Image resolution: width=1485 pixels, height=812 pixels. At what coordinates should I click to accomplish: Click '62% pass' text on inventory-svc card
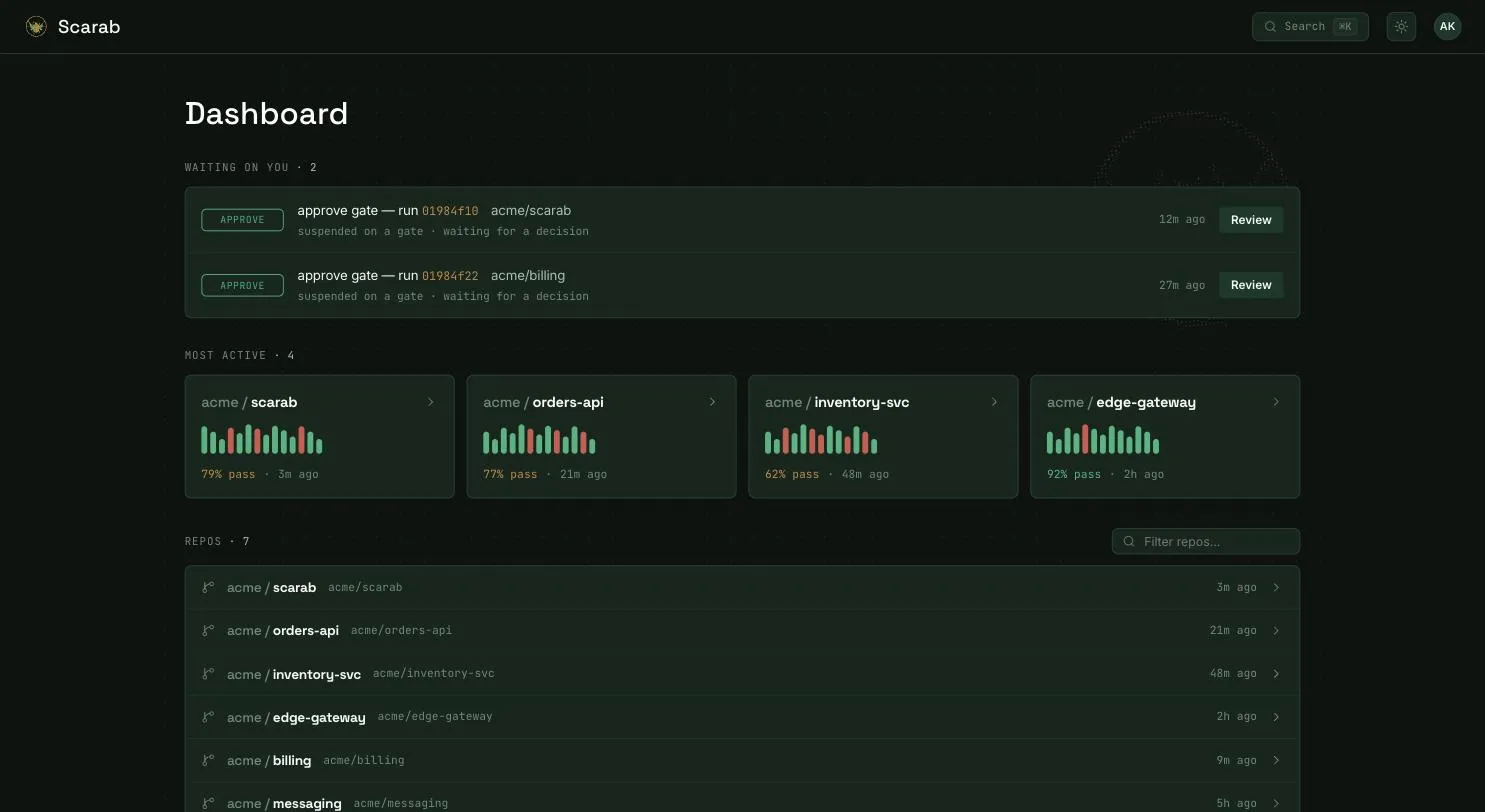click(x=792, y=474)
